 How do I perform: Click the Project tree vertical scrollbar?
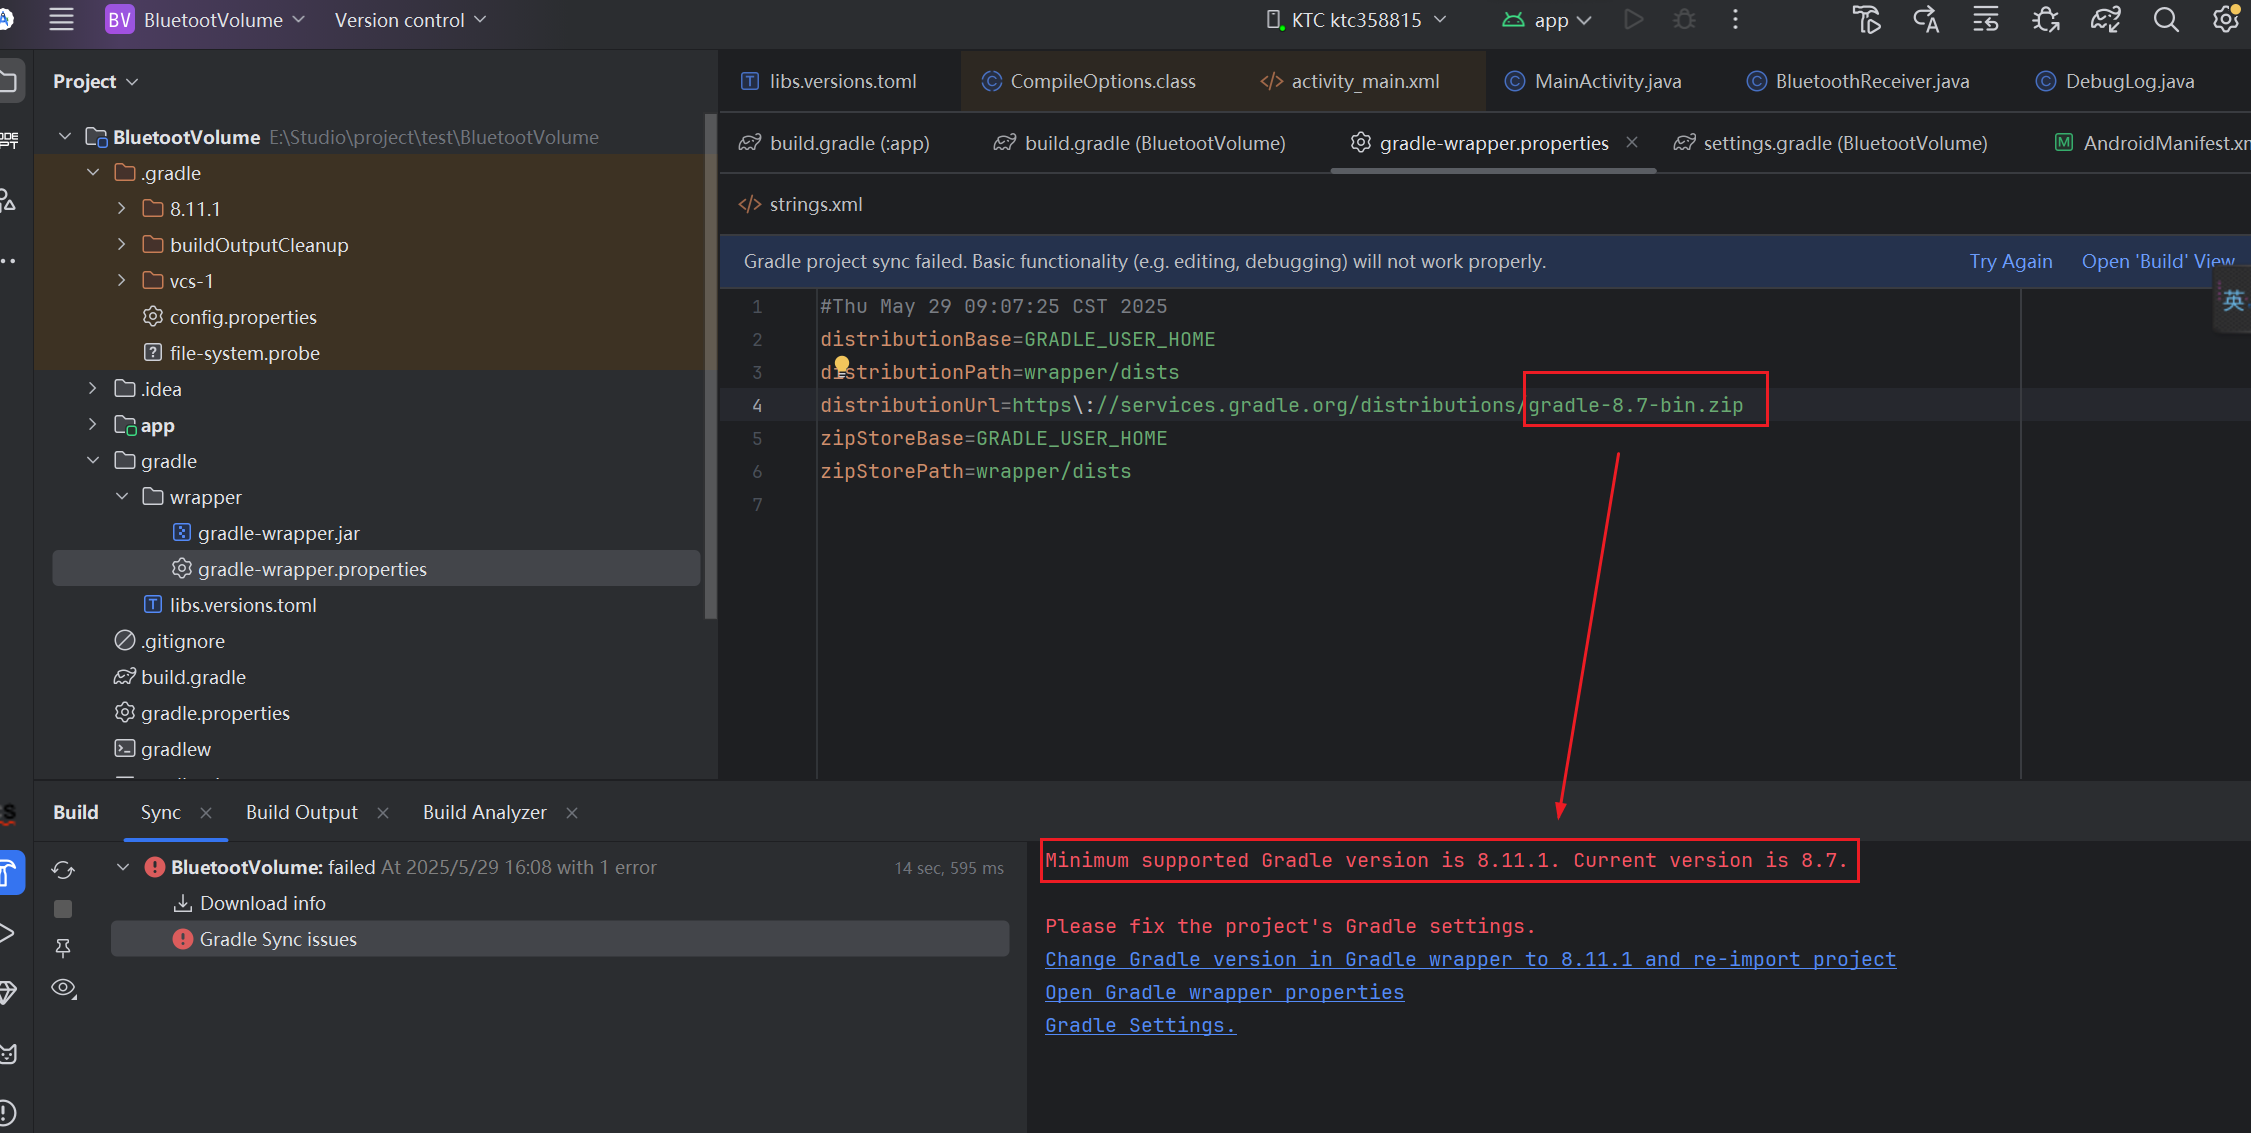711,367
